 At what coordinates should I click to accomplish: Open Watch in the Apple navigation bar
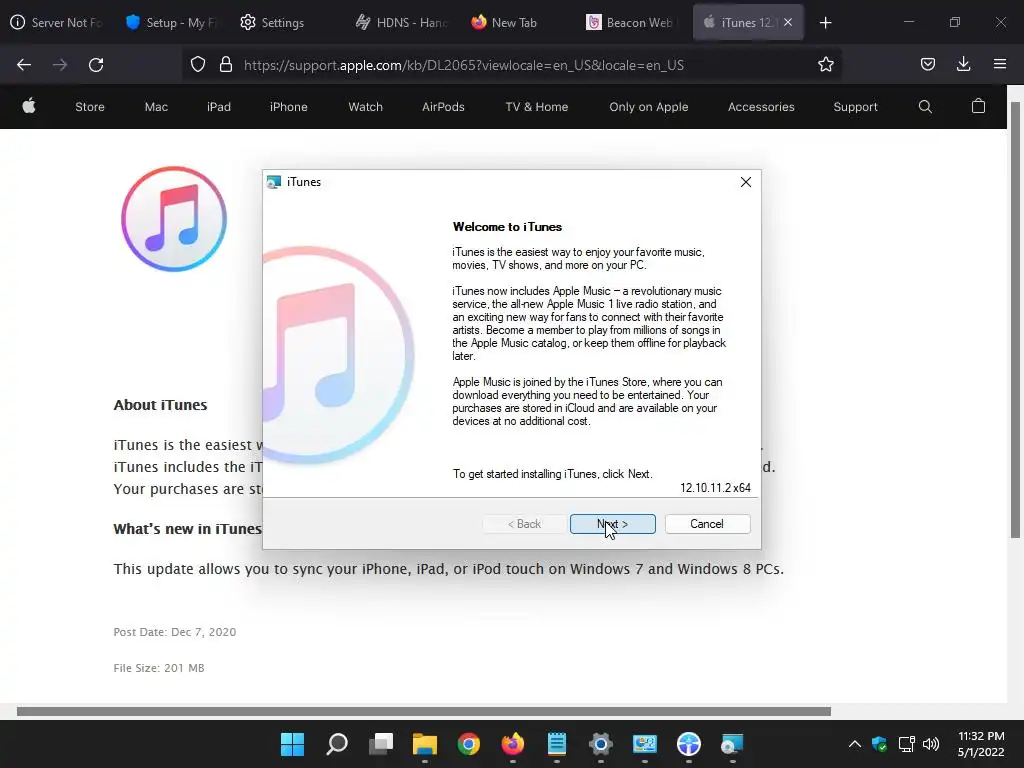click(x=366, y=107)
